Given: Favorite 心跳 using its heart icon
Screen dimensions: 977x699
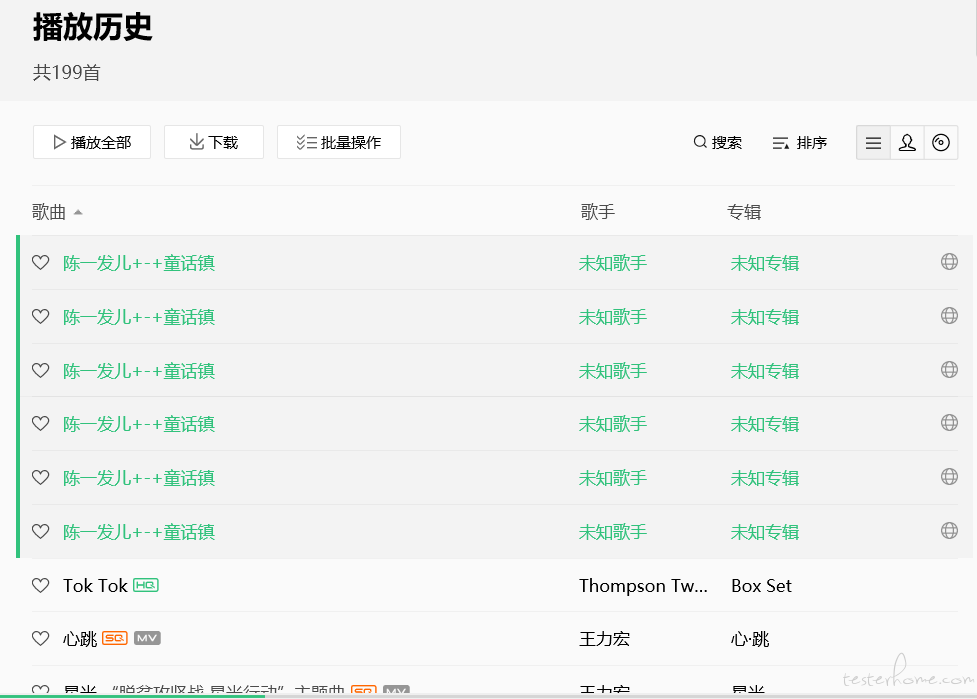Looking at the screenshot, I should tap(41, 639).
